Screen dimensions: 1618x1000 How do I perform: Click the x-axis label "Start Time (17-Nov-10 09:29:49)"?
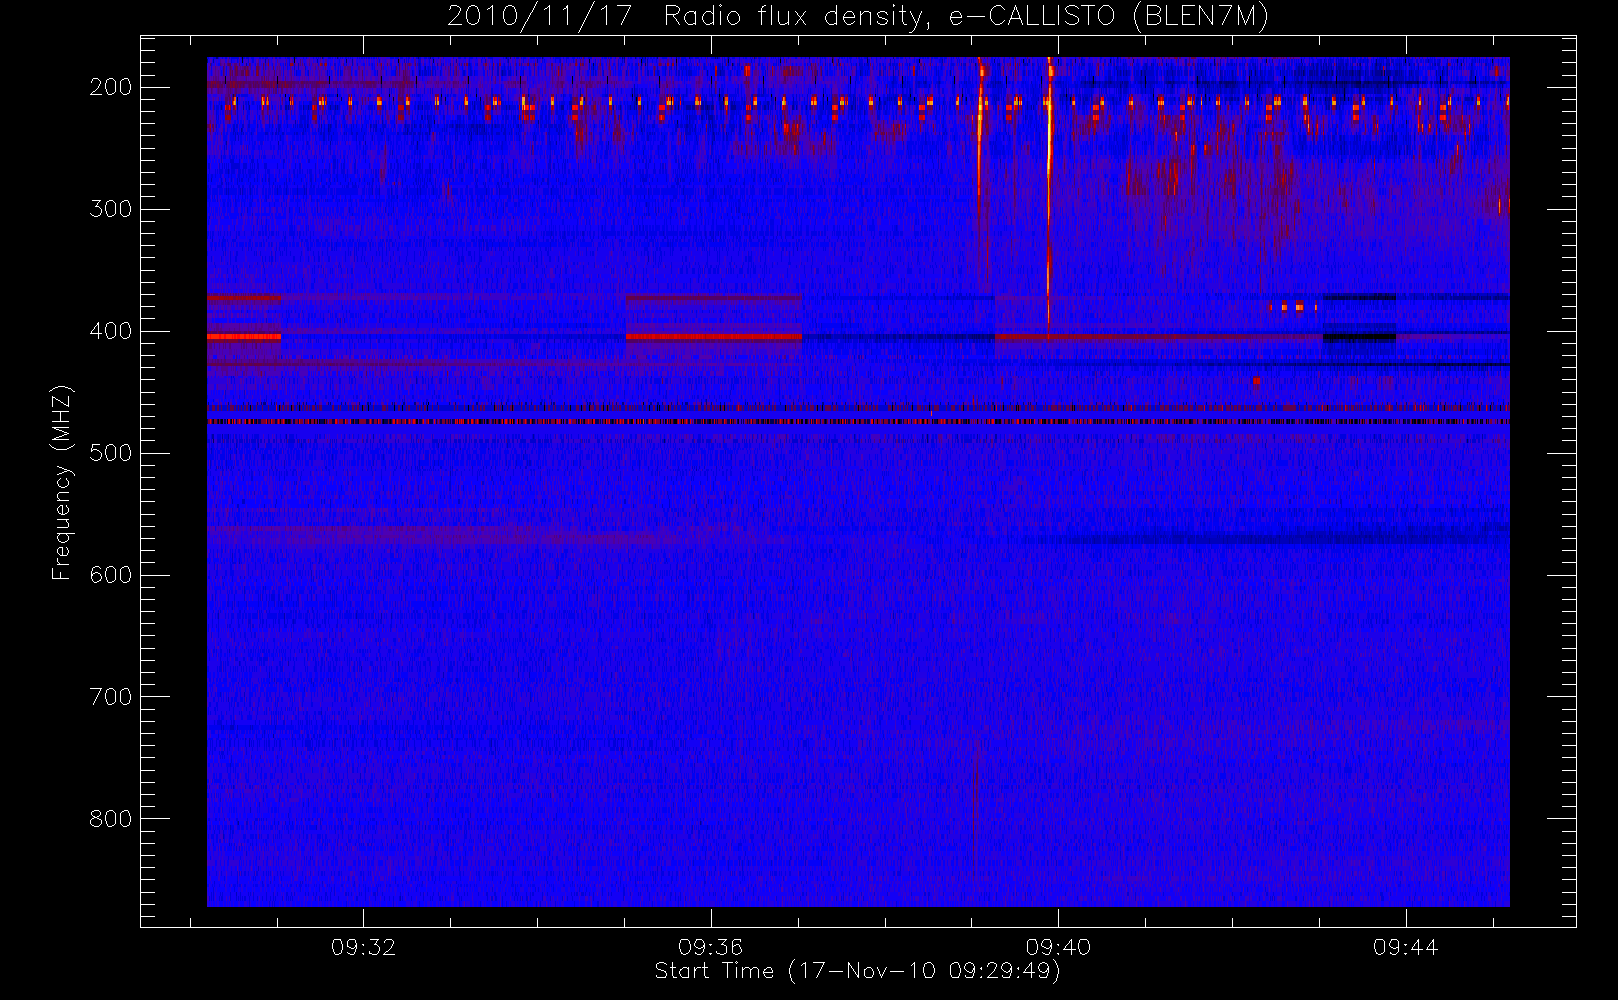[x=857, y=971]
